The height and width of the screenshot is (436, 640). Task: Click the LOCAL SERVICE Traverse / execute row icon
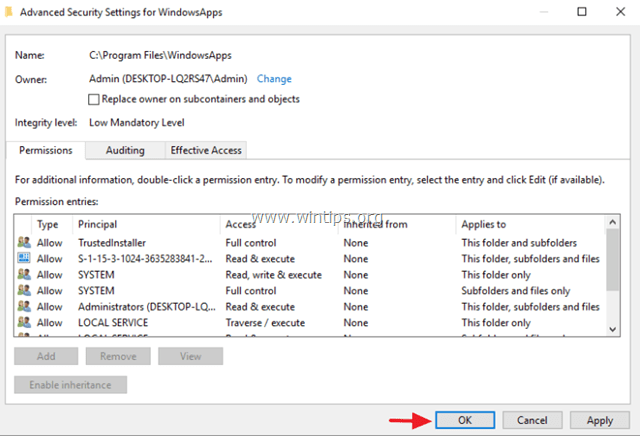tap(24, 322)
